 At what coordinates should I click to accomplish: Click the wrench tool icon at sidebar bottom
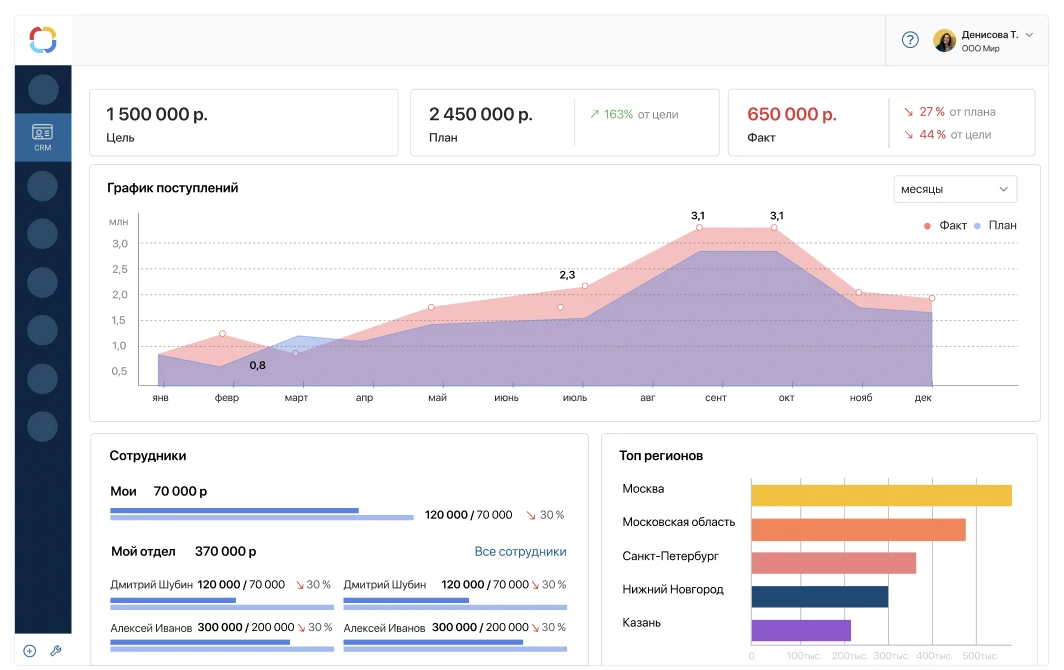tap(58, 650)
